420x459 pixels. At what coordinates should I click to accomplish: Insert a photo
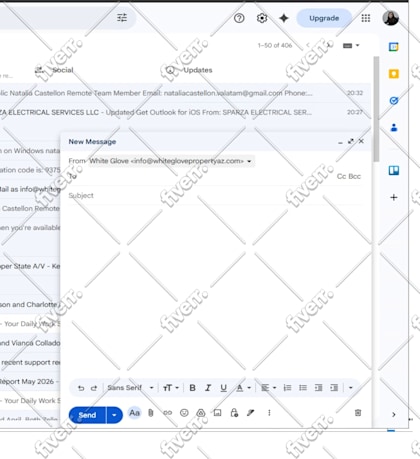pos(217,413)
